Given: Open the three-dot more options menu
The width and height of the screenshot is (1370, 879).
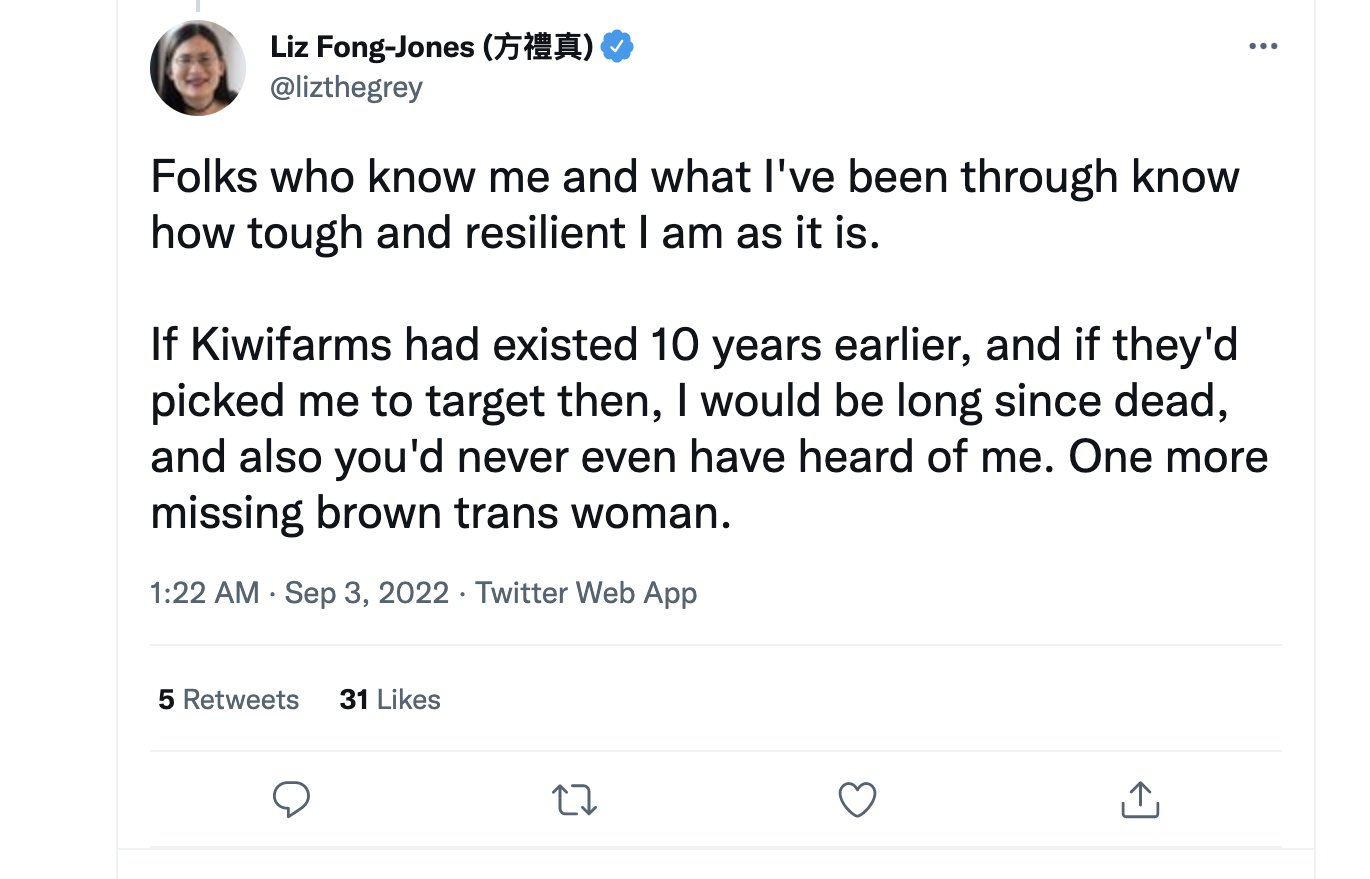Looking at the screenshot, I should [x=1264, y=46].
